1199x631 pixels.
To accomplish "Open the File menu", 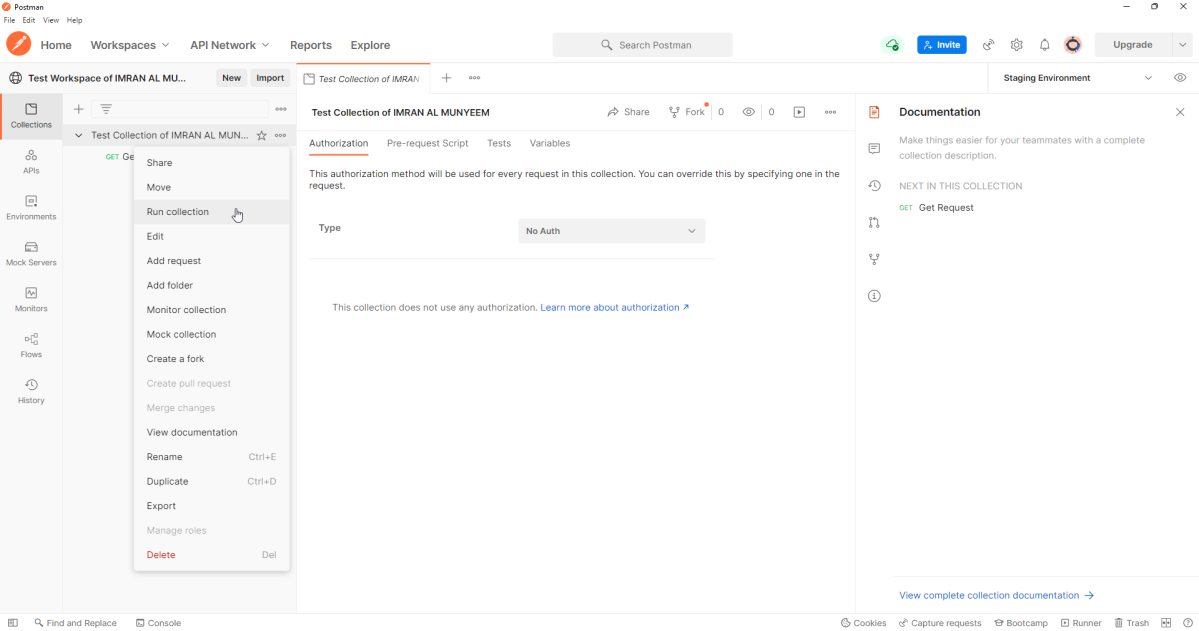I will pyautogui.click(x=9, y=20).
